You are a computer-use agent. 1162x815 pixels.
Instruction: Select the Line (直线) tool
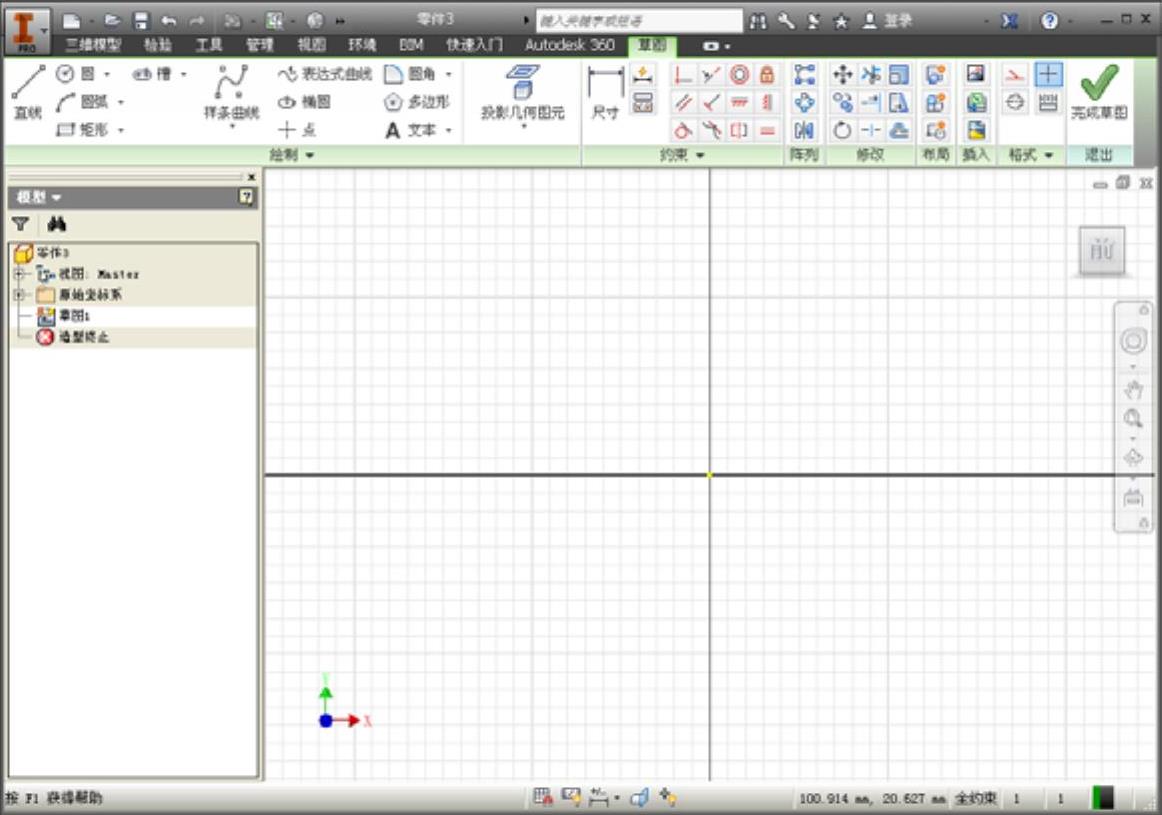click(27, 92)
